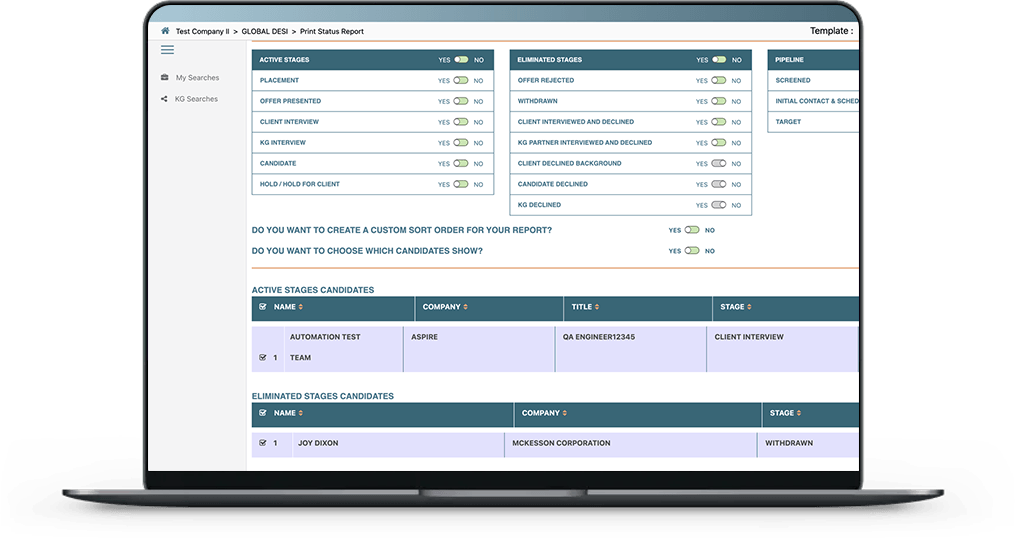This screenshot has width=1015, height=538.
Task: Open My Searches in sidebar
Action: [197, 78]
